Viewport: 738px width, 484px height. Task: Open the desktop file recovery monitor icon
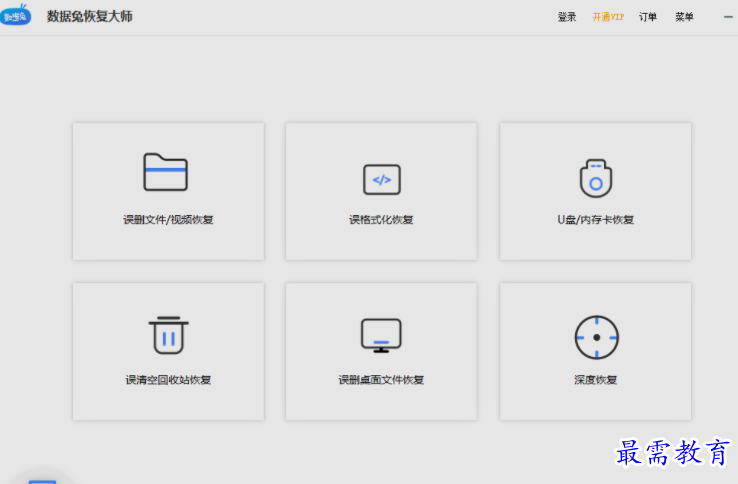381,336
